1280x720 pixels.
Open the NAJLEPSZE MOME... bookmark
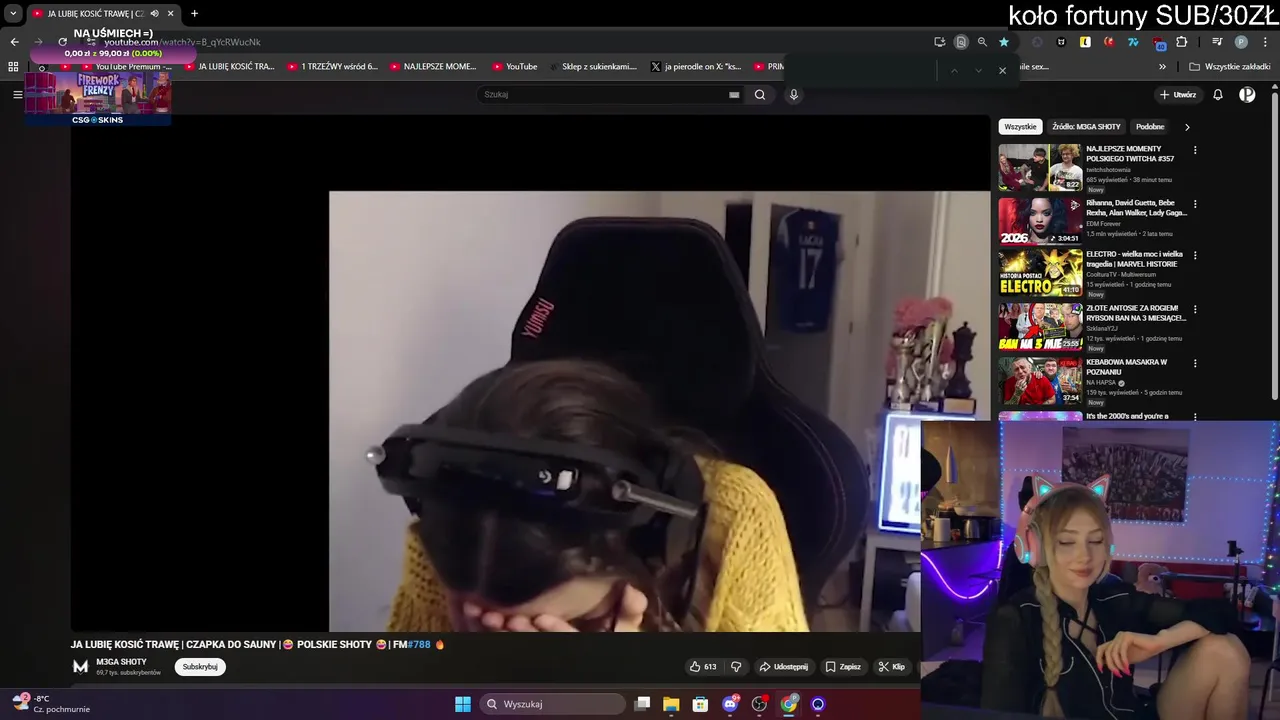pos(433,67)
